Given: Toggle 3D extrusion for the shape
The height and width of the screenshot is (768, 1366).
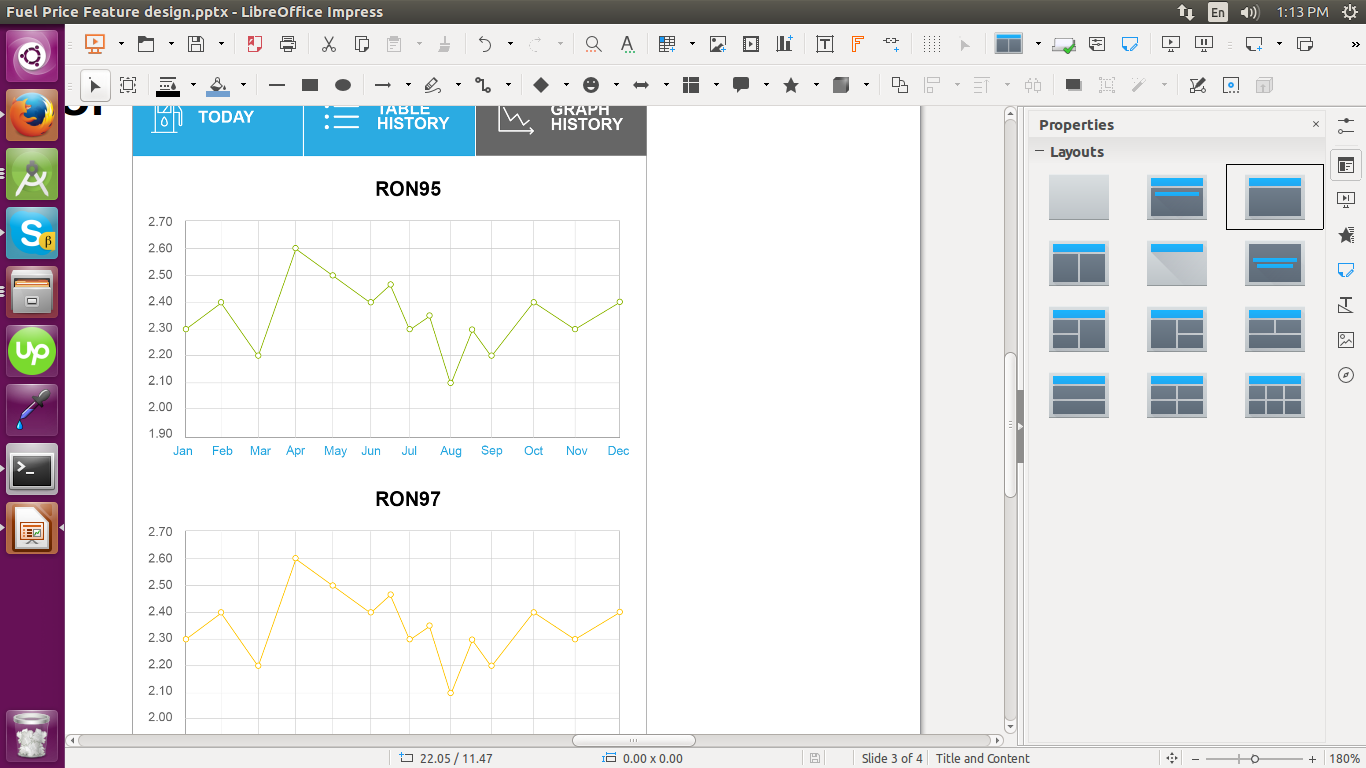Looking at the screenshot, I should [1264, 85].
